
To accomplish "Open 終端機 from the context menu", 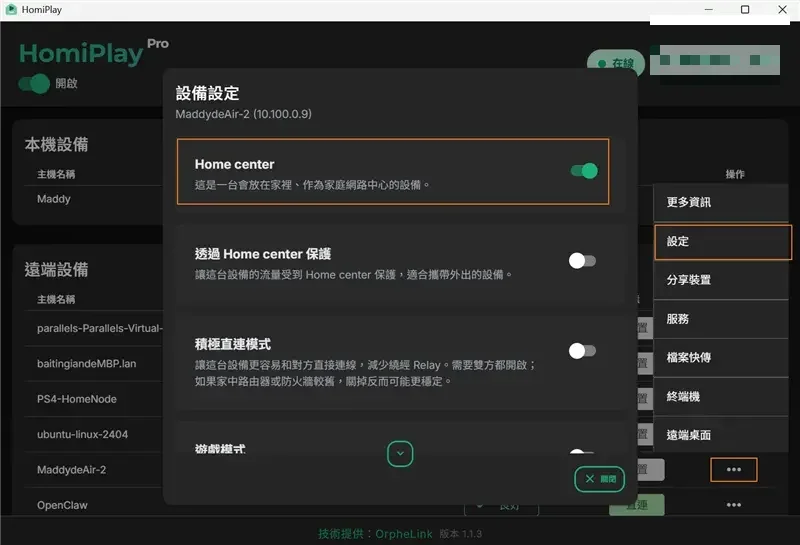I will [x=721, y=397].
